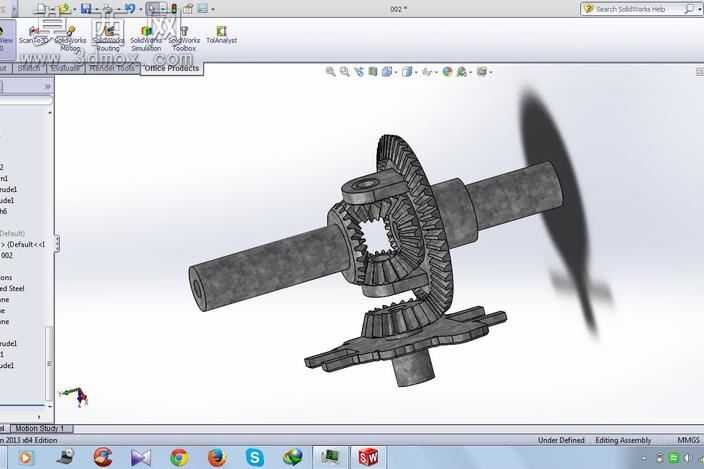The height and width of the screenshot is (469, 704).
Task: Click the Under Defined status text
Action: 561,440
